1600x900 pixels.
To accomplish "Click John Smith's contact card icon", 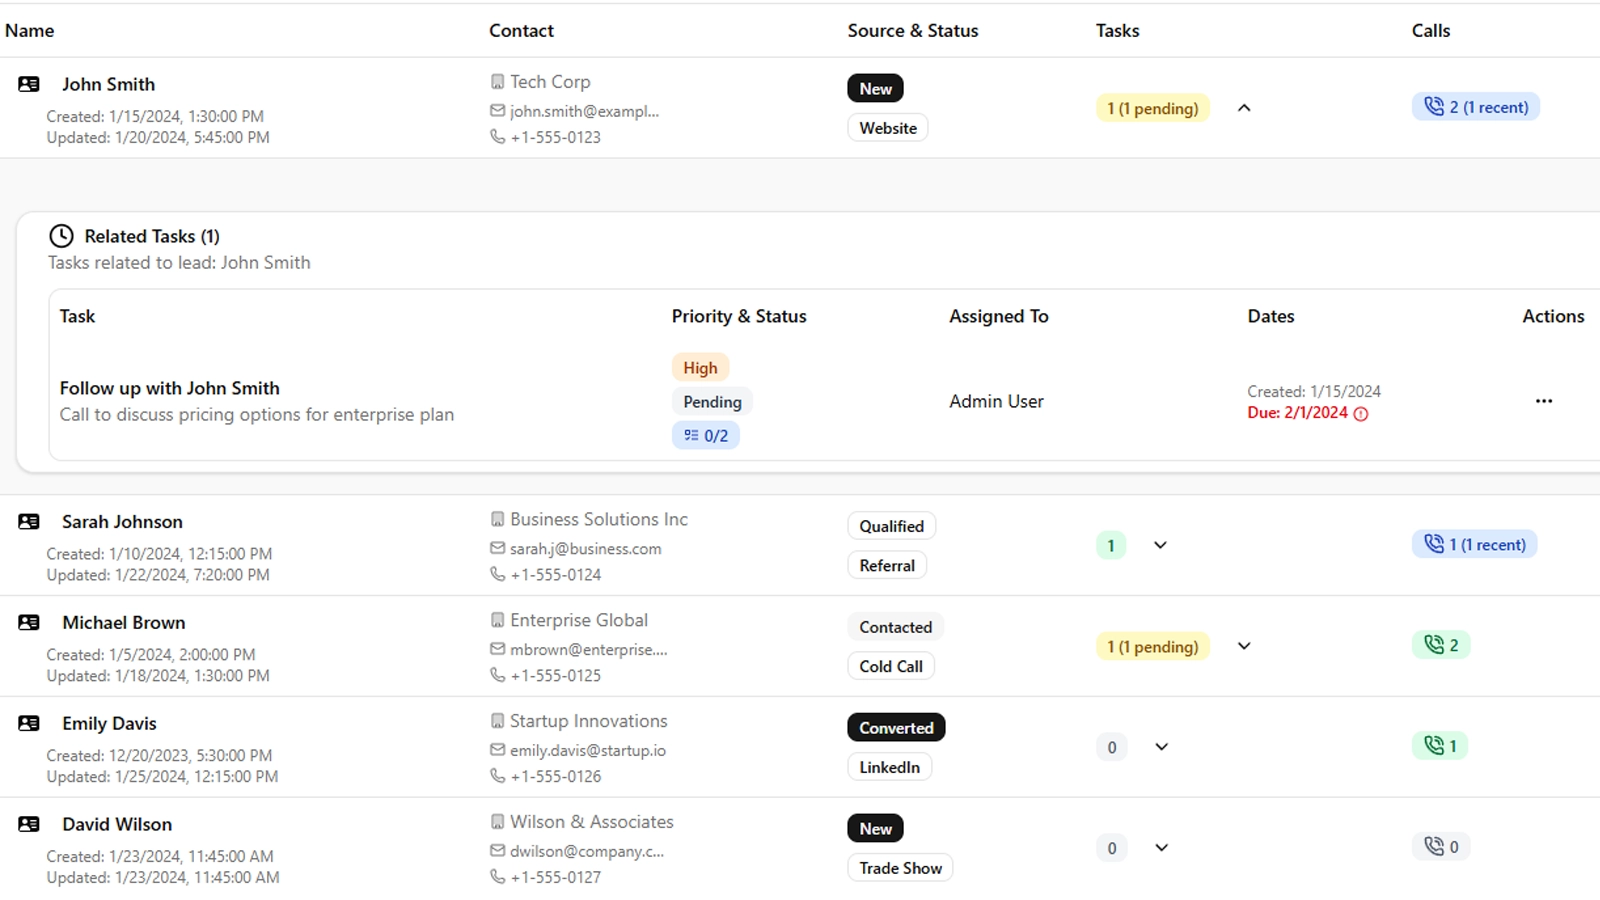I will pyautogui.click(x=29, y=84).
